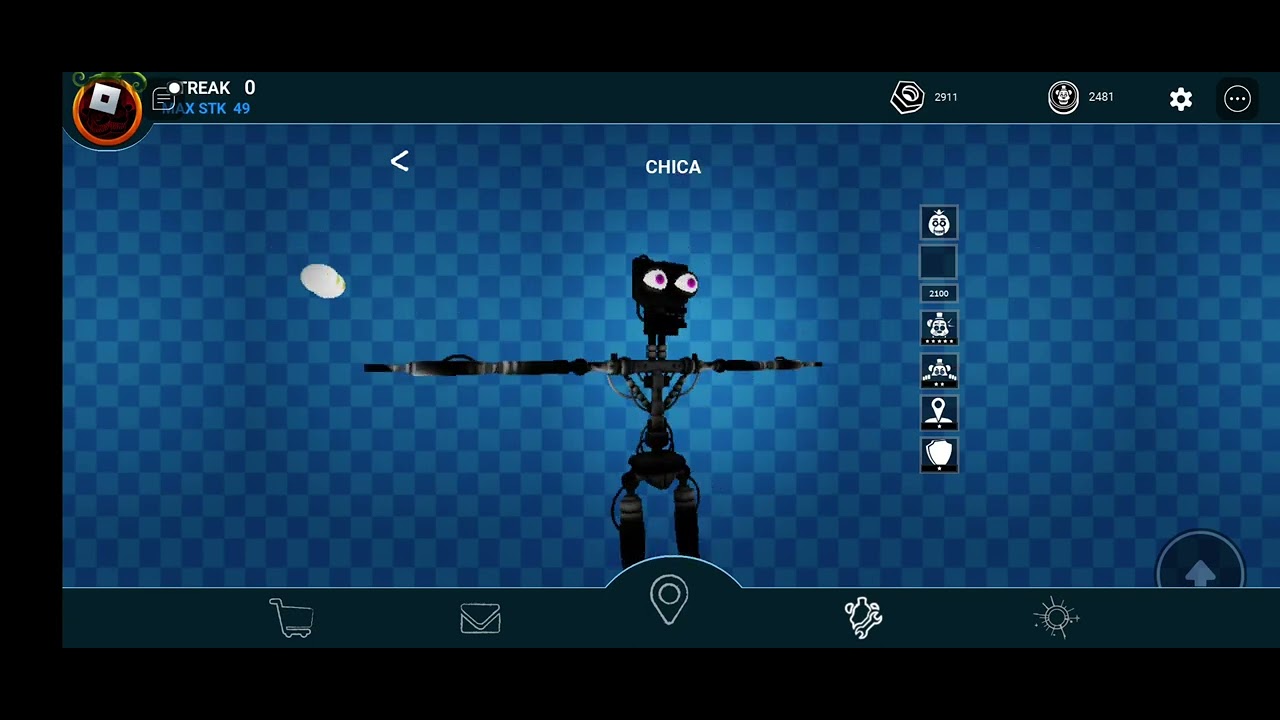The image size is (1280, 720).
Task: Click the 2481 Faz-Coins amount
Action: [1101, 97]
